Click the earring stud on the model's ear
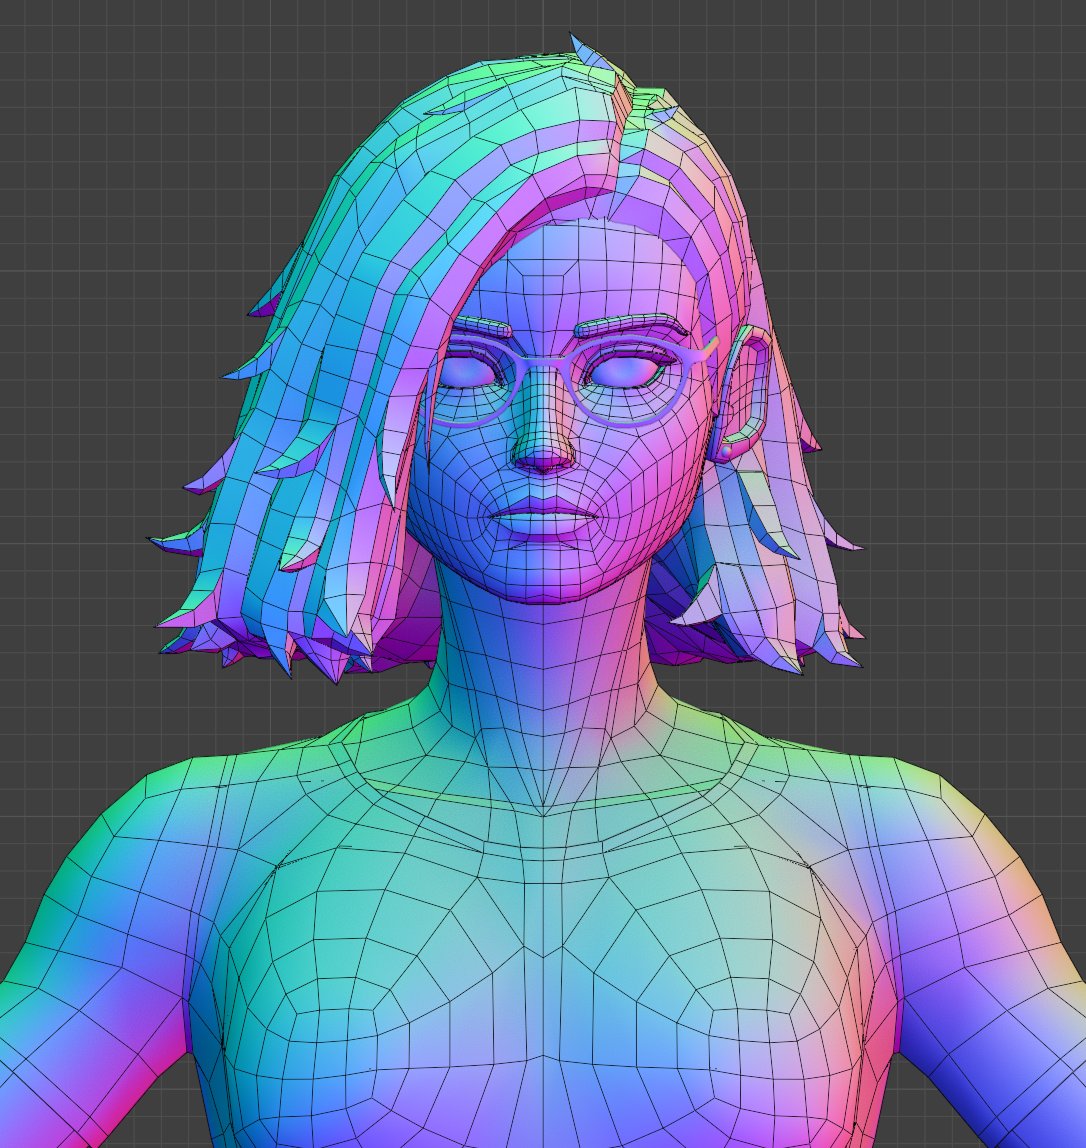Viewport: 1086px width, 1148px height. click(x=724, y=452)
